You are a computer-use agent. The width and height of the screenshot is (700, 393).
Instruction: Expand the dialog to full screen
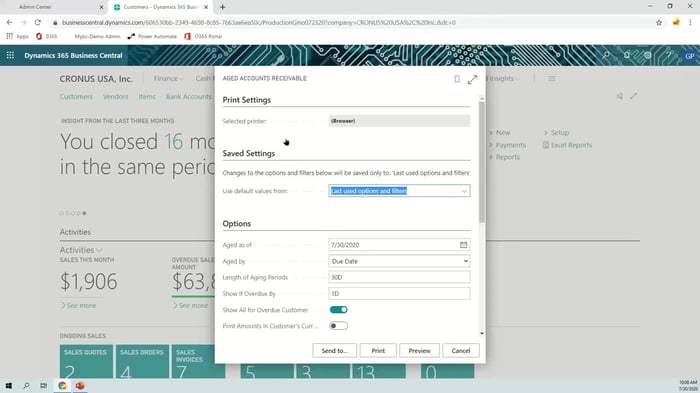coord(472,79)
